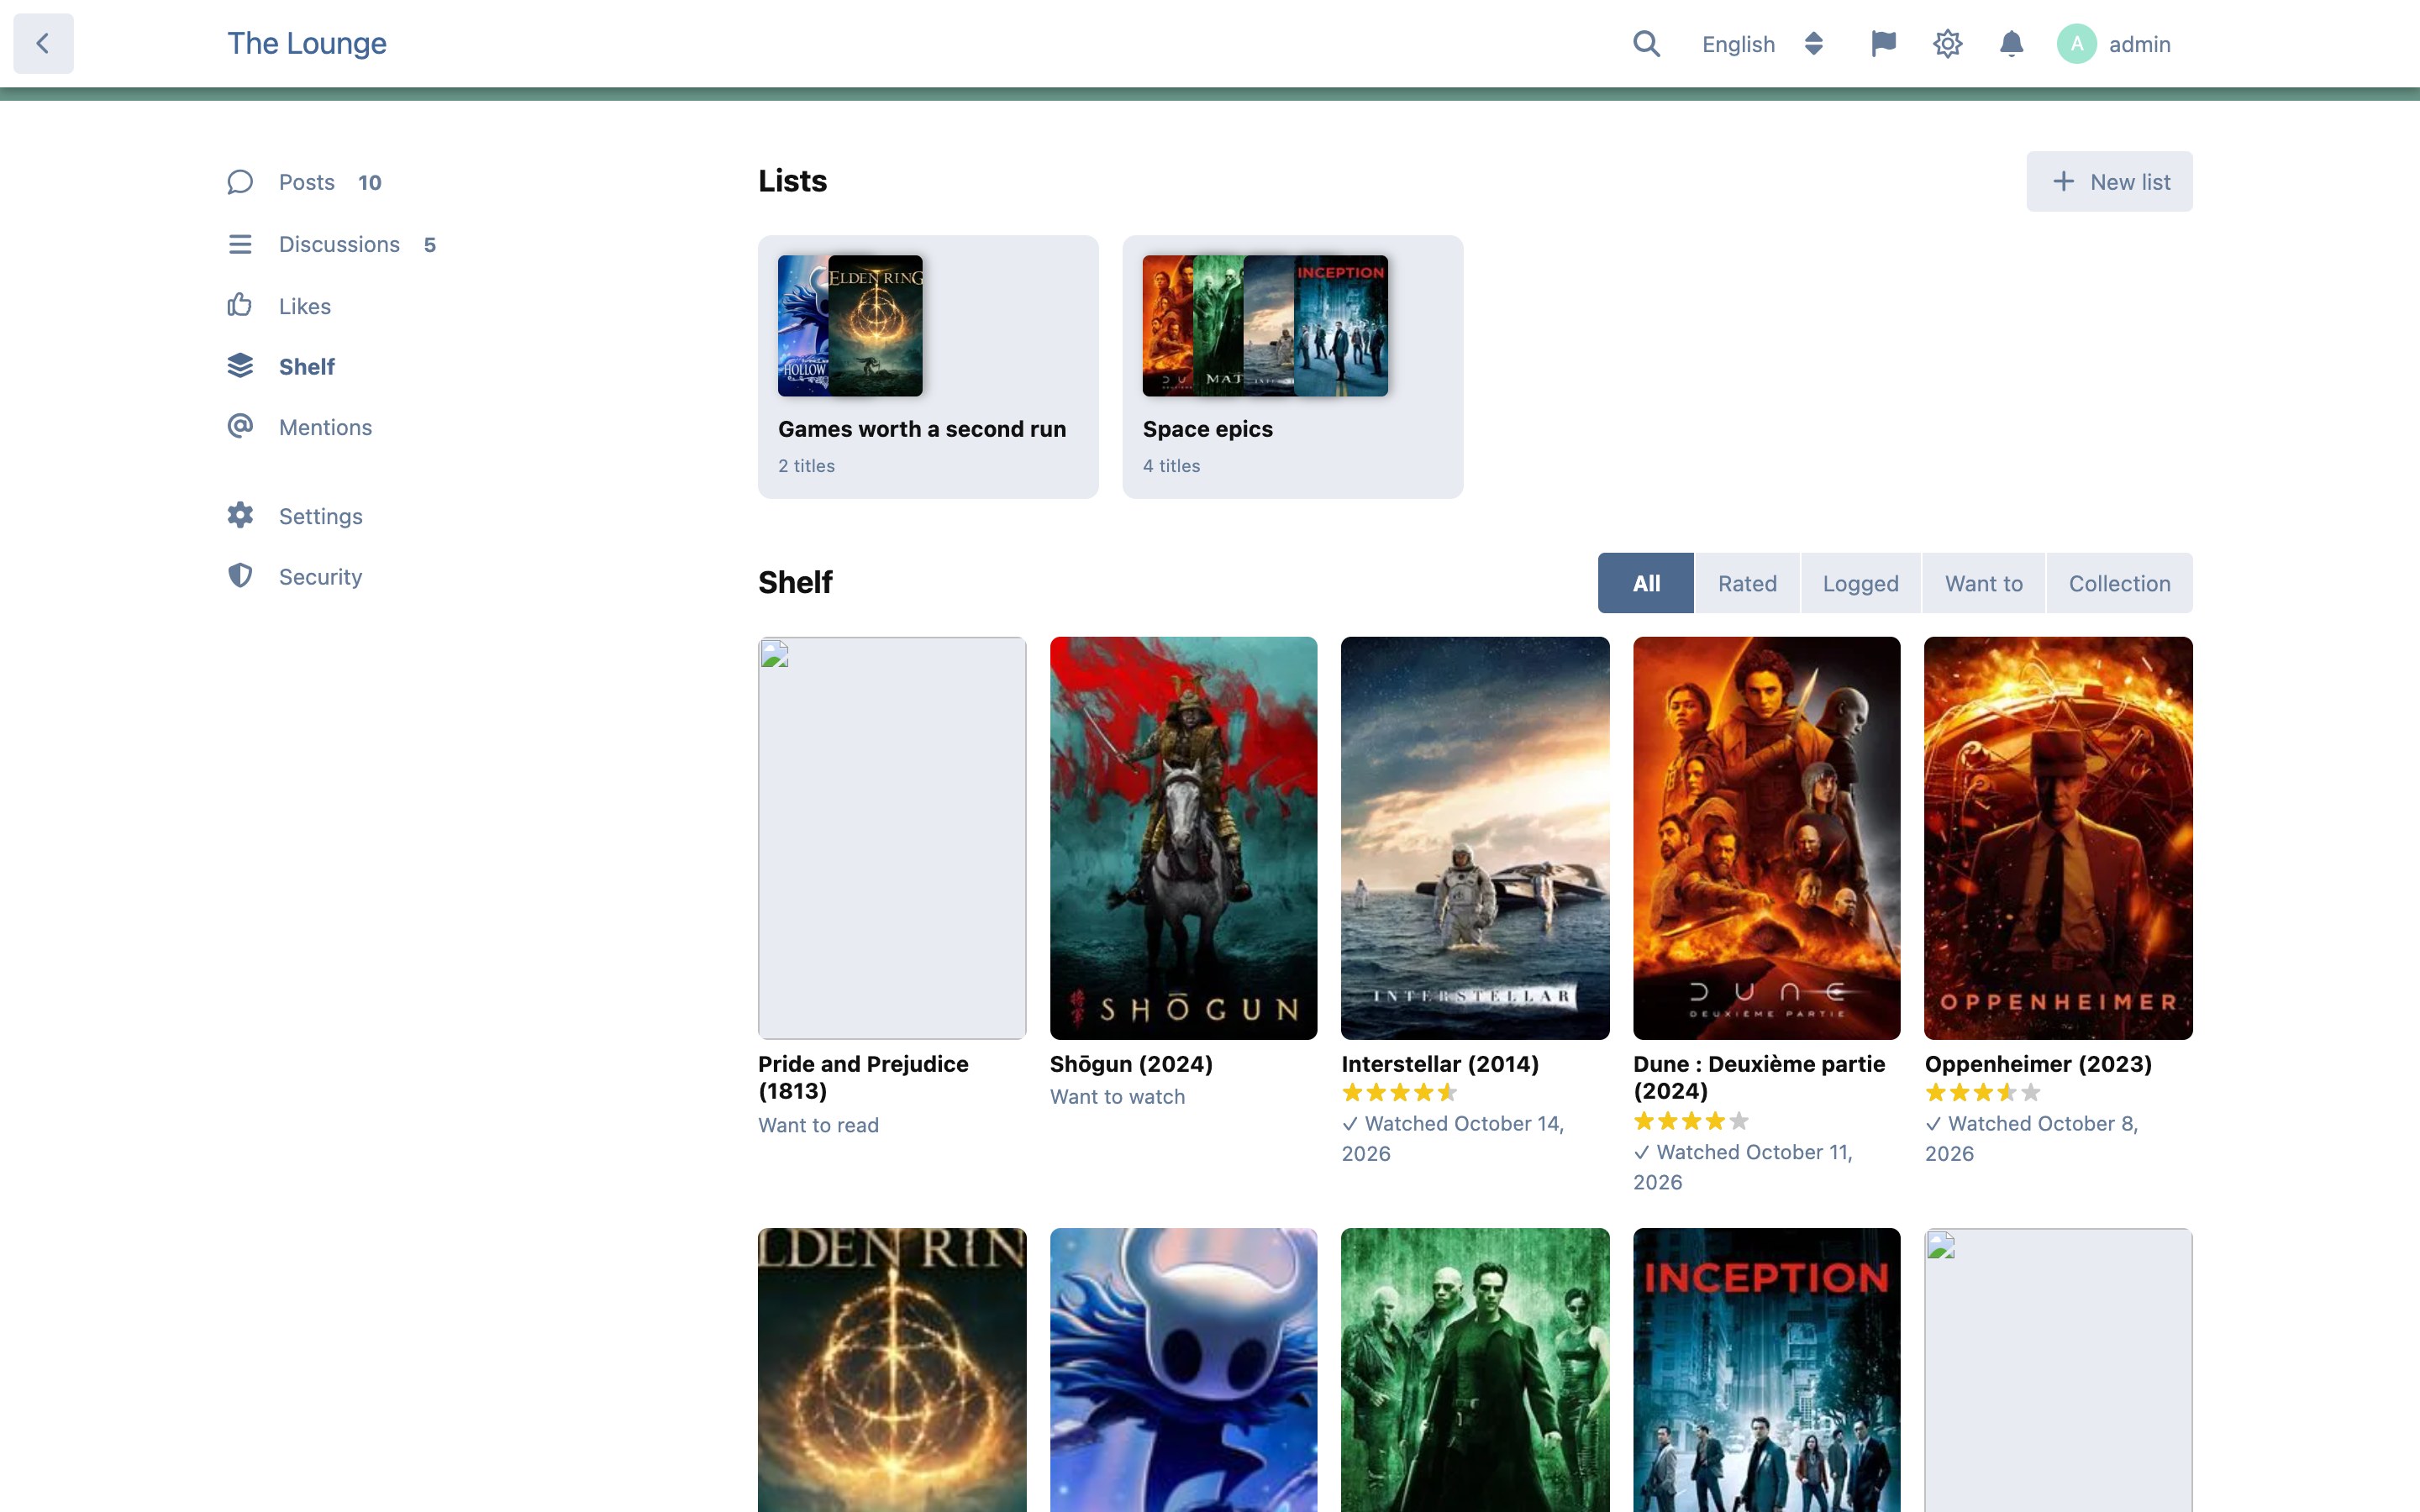Click the Oppenheimer star rating
The height and width of the screenshot is (1512, 2420).
coord(1983,1092)
